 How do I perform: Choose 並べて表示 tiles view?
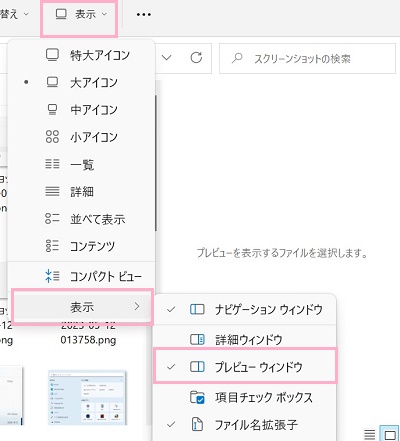(82, 219)
